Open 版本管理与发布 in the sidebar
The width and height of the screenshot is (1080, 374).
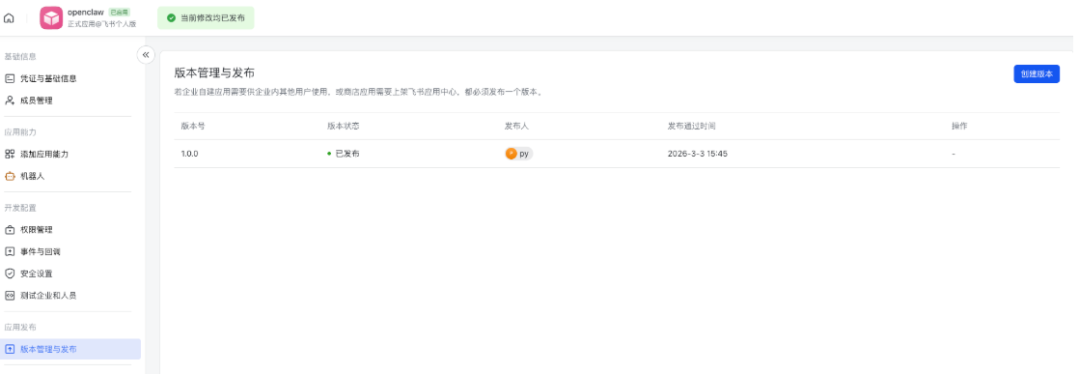(70, 349)
